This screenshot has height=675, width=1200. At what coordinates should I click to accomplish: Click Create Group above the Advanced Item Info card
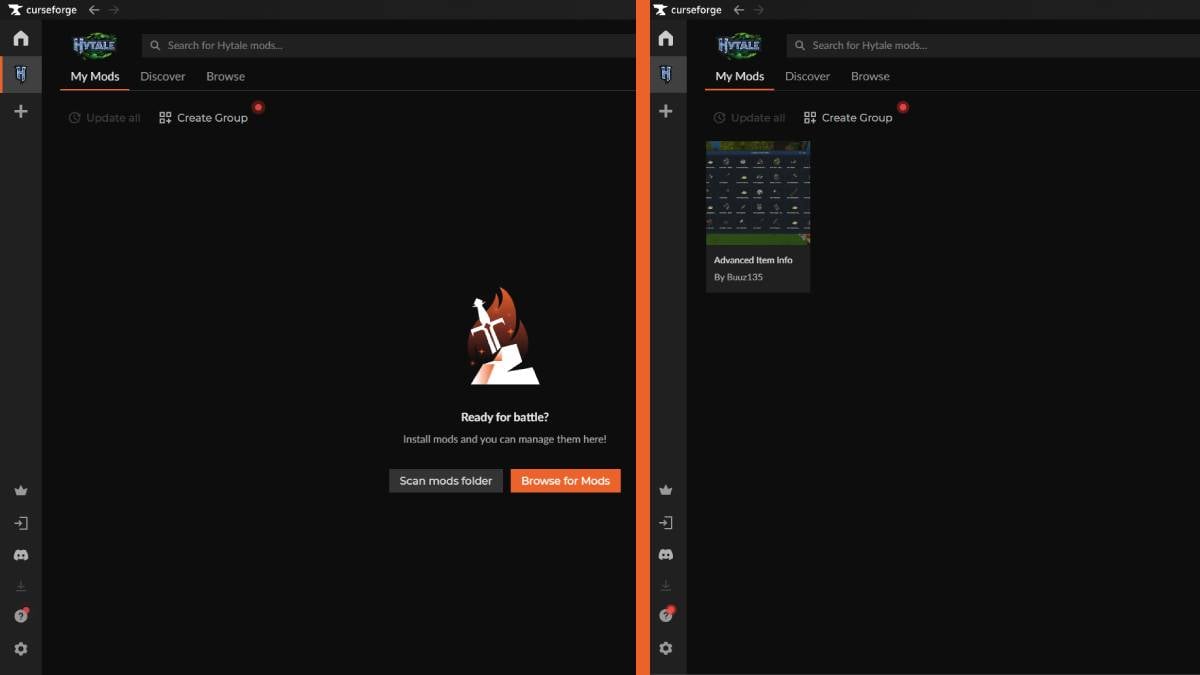tap(848, 118)
